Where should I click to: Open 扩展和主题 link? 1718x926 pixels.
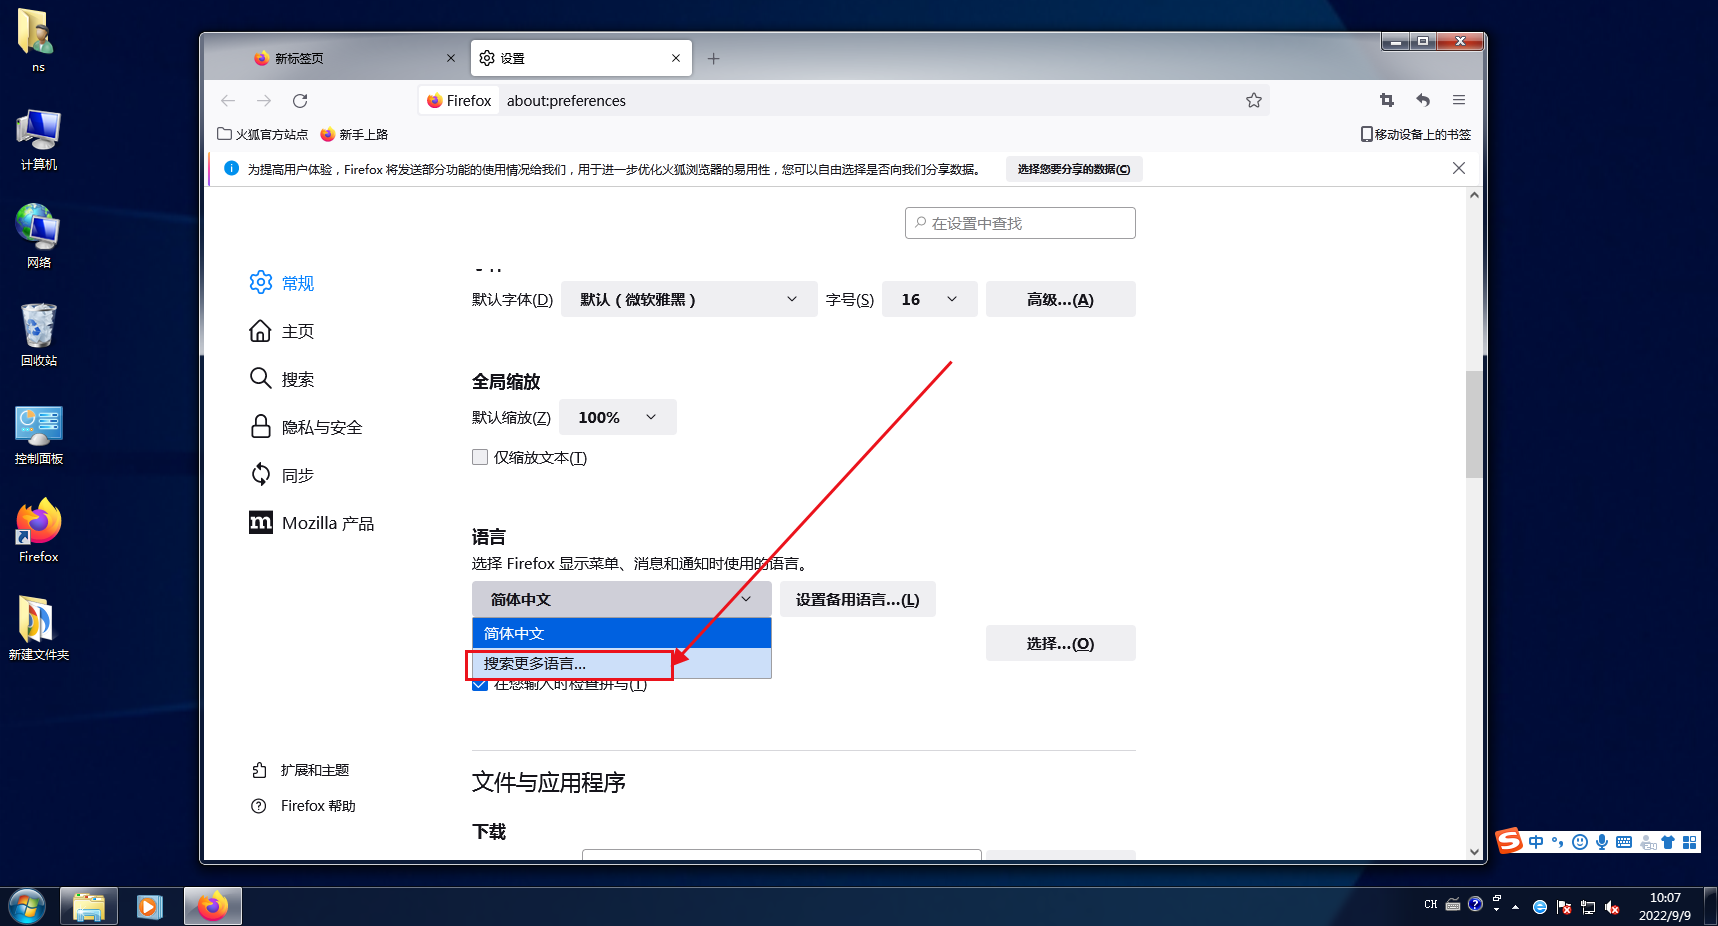[300, 770]
